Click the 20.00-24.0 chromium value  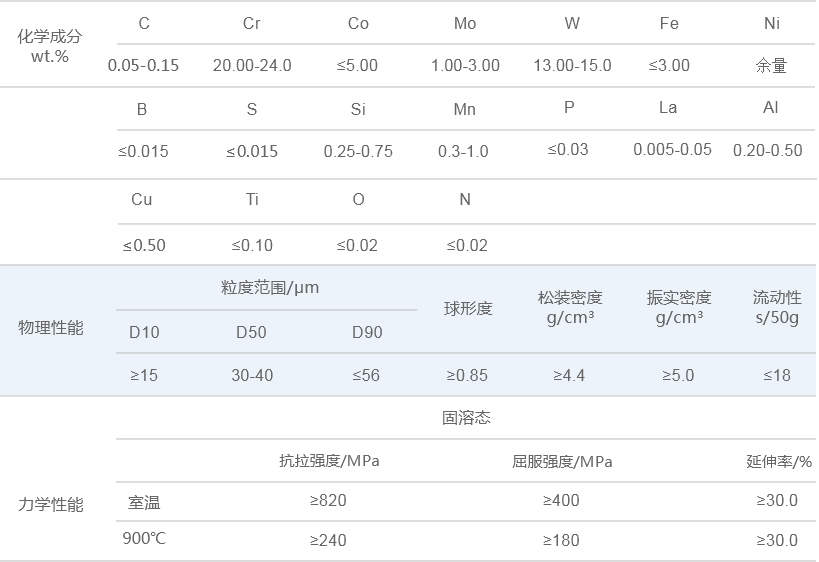[252, 66]
